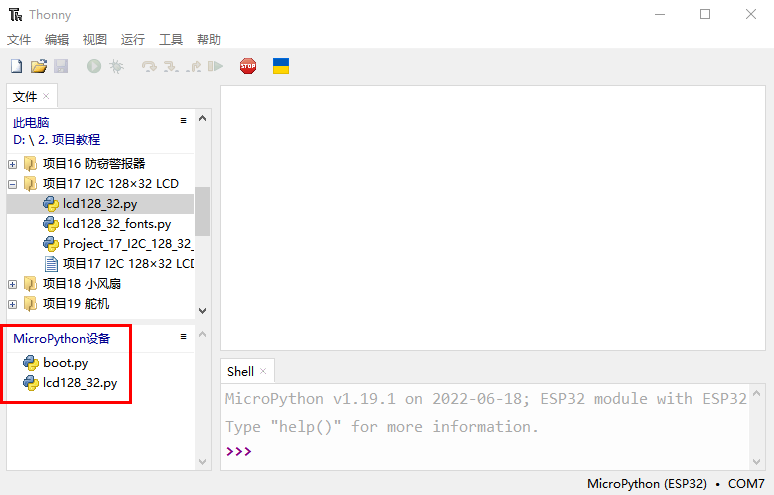Click the New file toolbar icon

tap(16, 66)
